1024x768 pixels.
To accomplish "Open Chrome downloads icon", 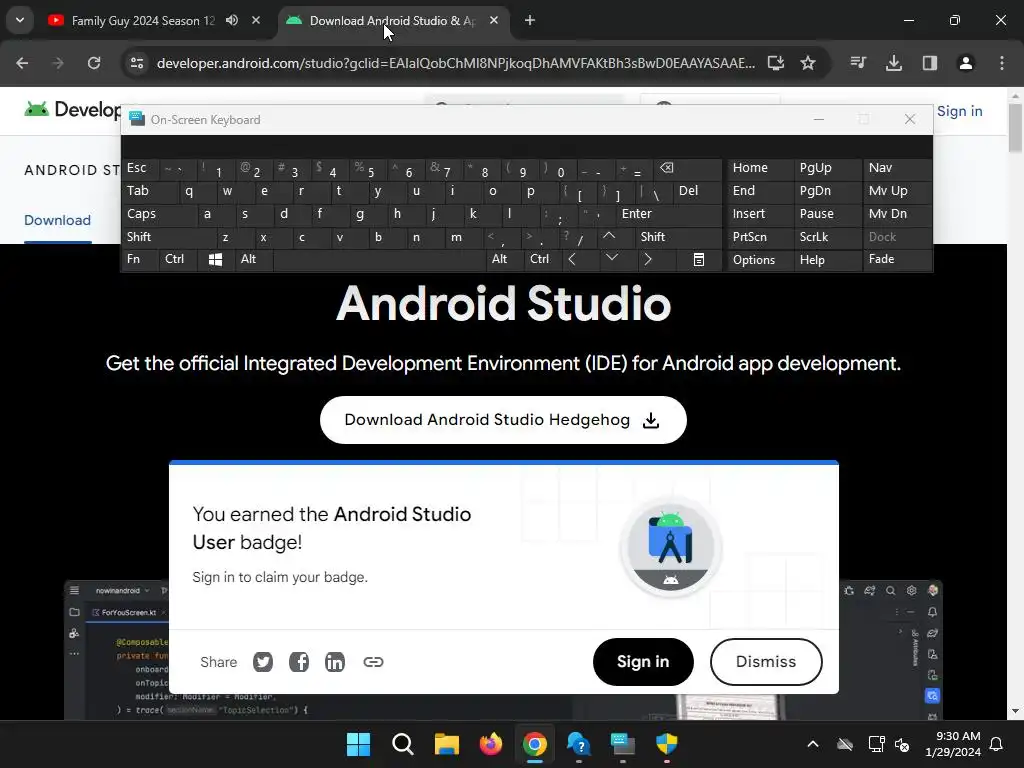I will [894, 63].
